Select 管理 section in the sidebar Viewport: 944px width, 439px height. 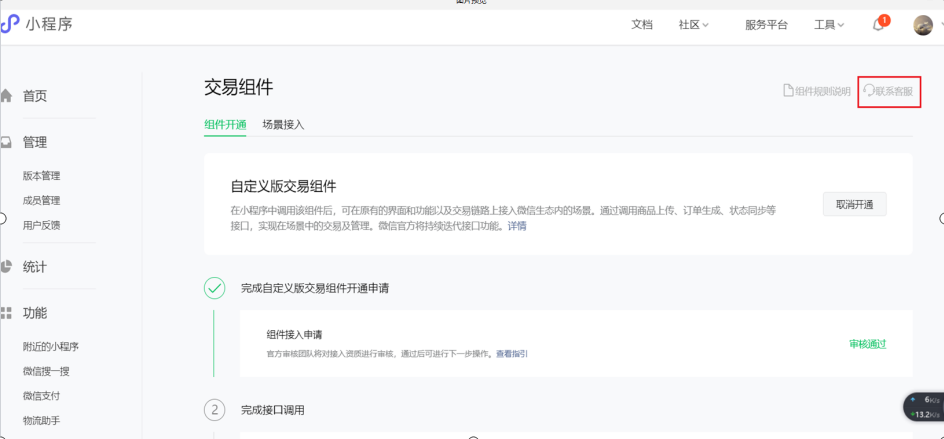pyautogui.click(x=35, y=143)
